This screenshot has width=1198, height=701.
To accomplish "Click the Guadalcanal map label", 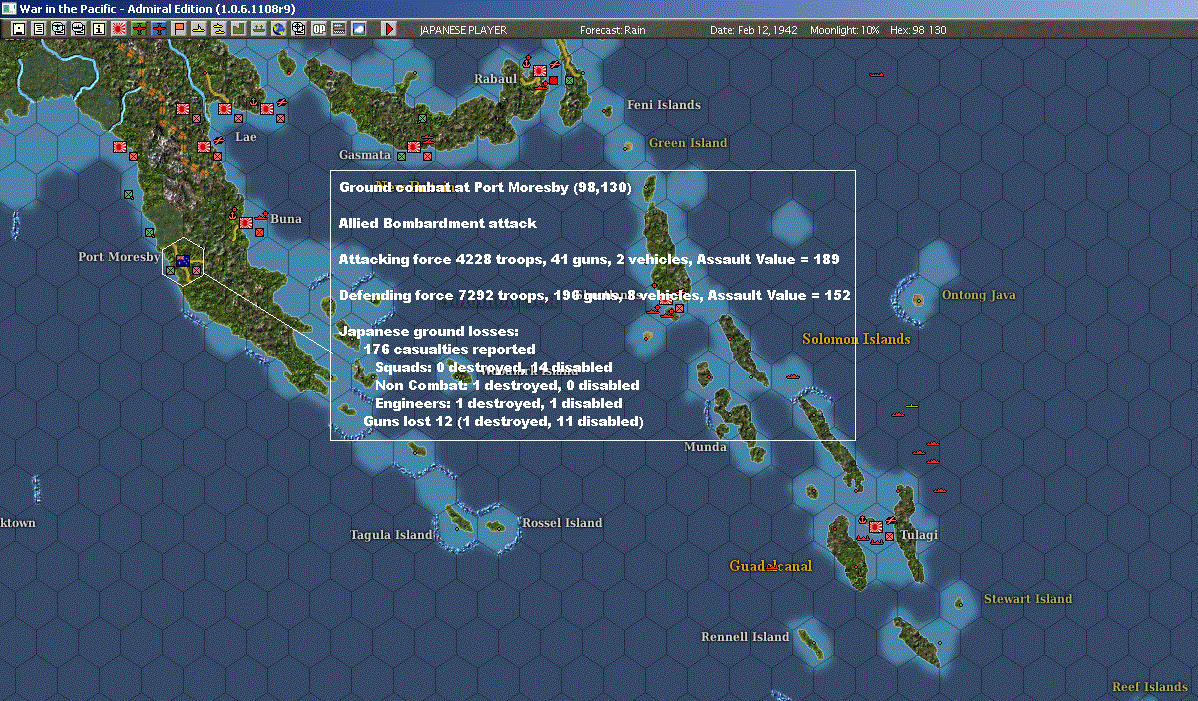I will click(770, 566).
